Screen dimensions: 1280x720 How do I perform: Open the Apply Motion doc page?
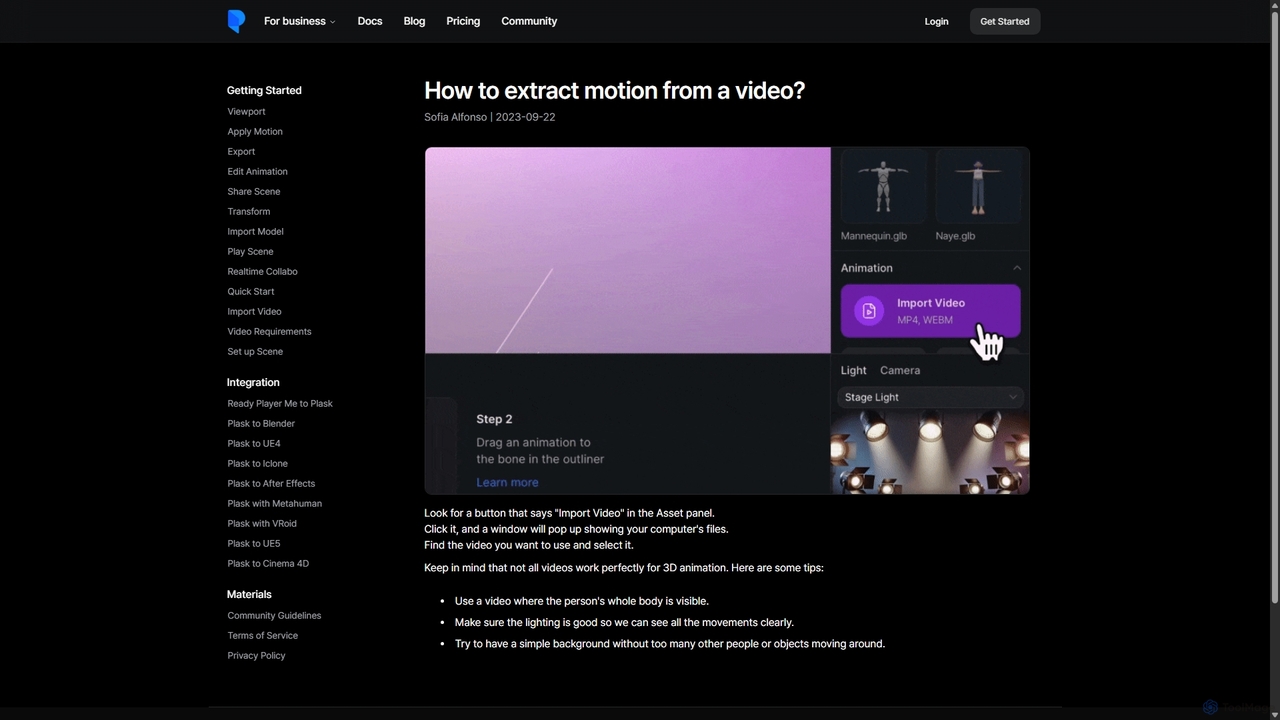pos(255,132)
